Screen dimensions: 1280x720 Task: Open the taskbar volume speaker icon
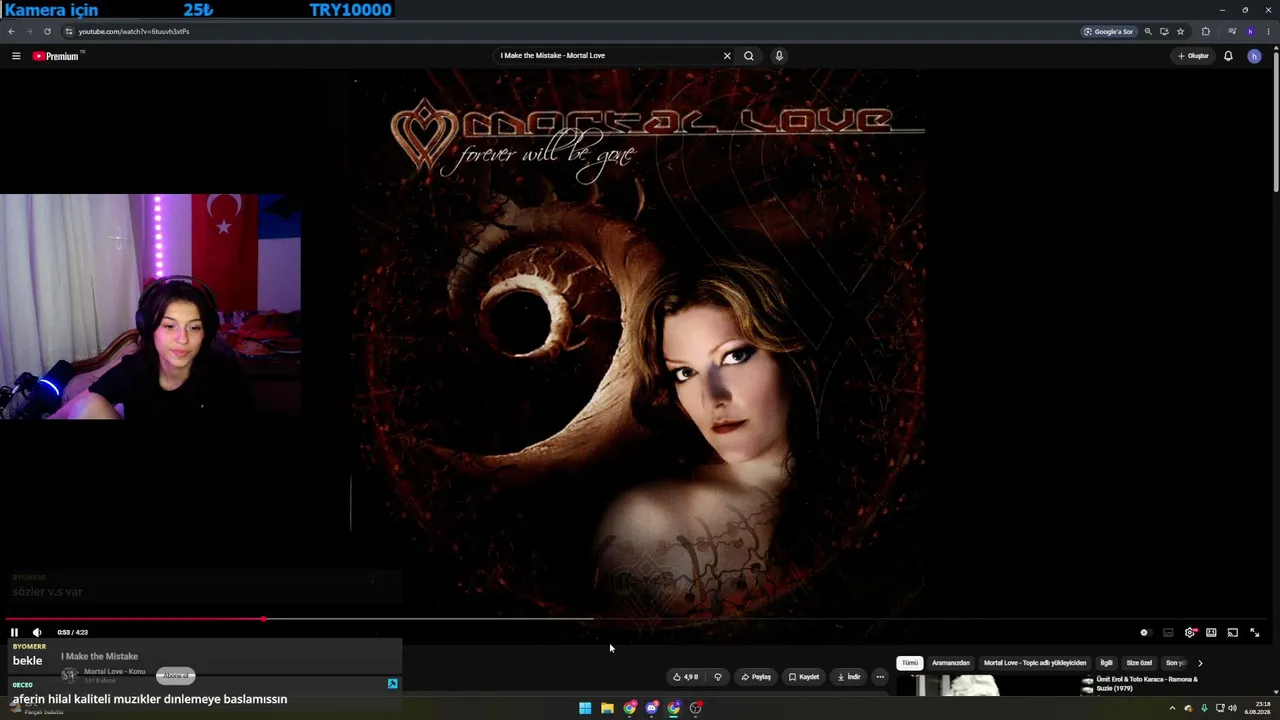click(1232, 708)
